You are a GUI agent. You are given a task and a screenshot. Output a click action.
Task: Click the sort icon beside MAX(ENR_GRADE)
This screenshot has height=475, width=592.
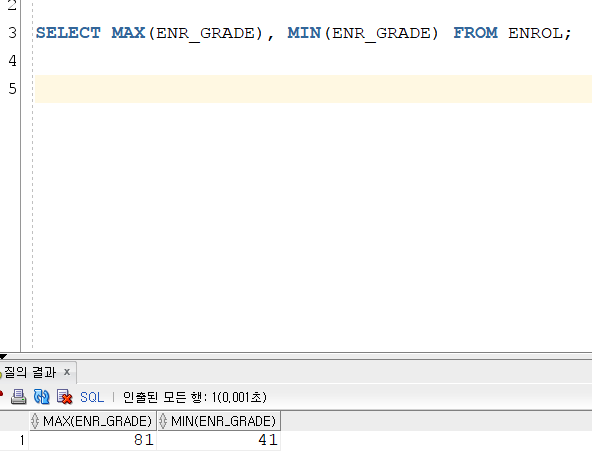tap(35, 421)
